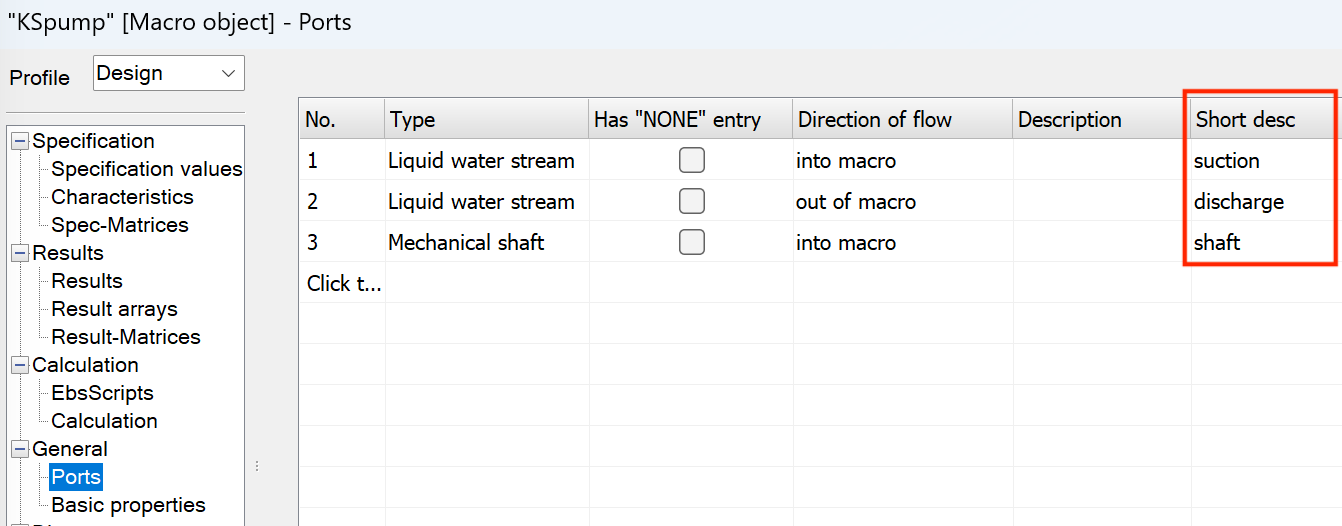Select Result arrays tree item
The width and height of the screenshot is (1342, 526).
tap(114, 309)
